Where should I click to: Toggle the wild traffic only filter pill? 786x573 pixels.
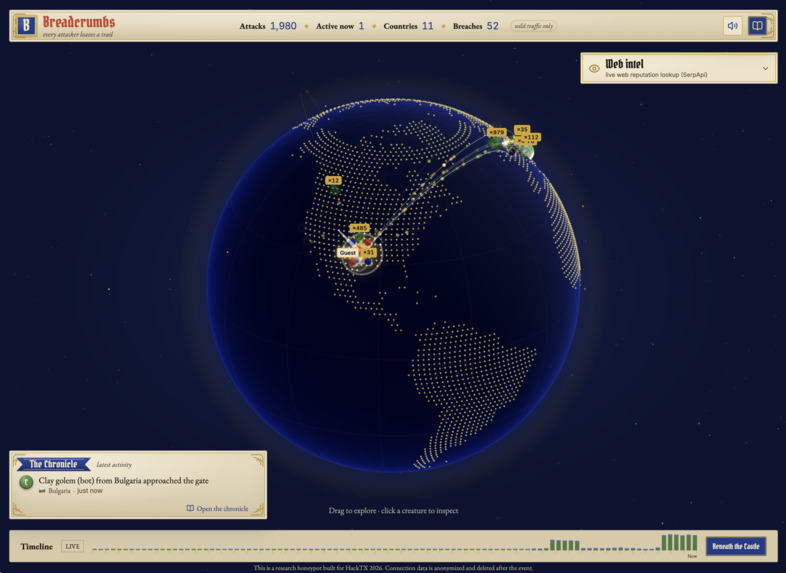(534, 26)
